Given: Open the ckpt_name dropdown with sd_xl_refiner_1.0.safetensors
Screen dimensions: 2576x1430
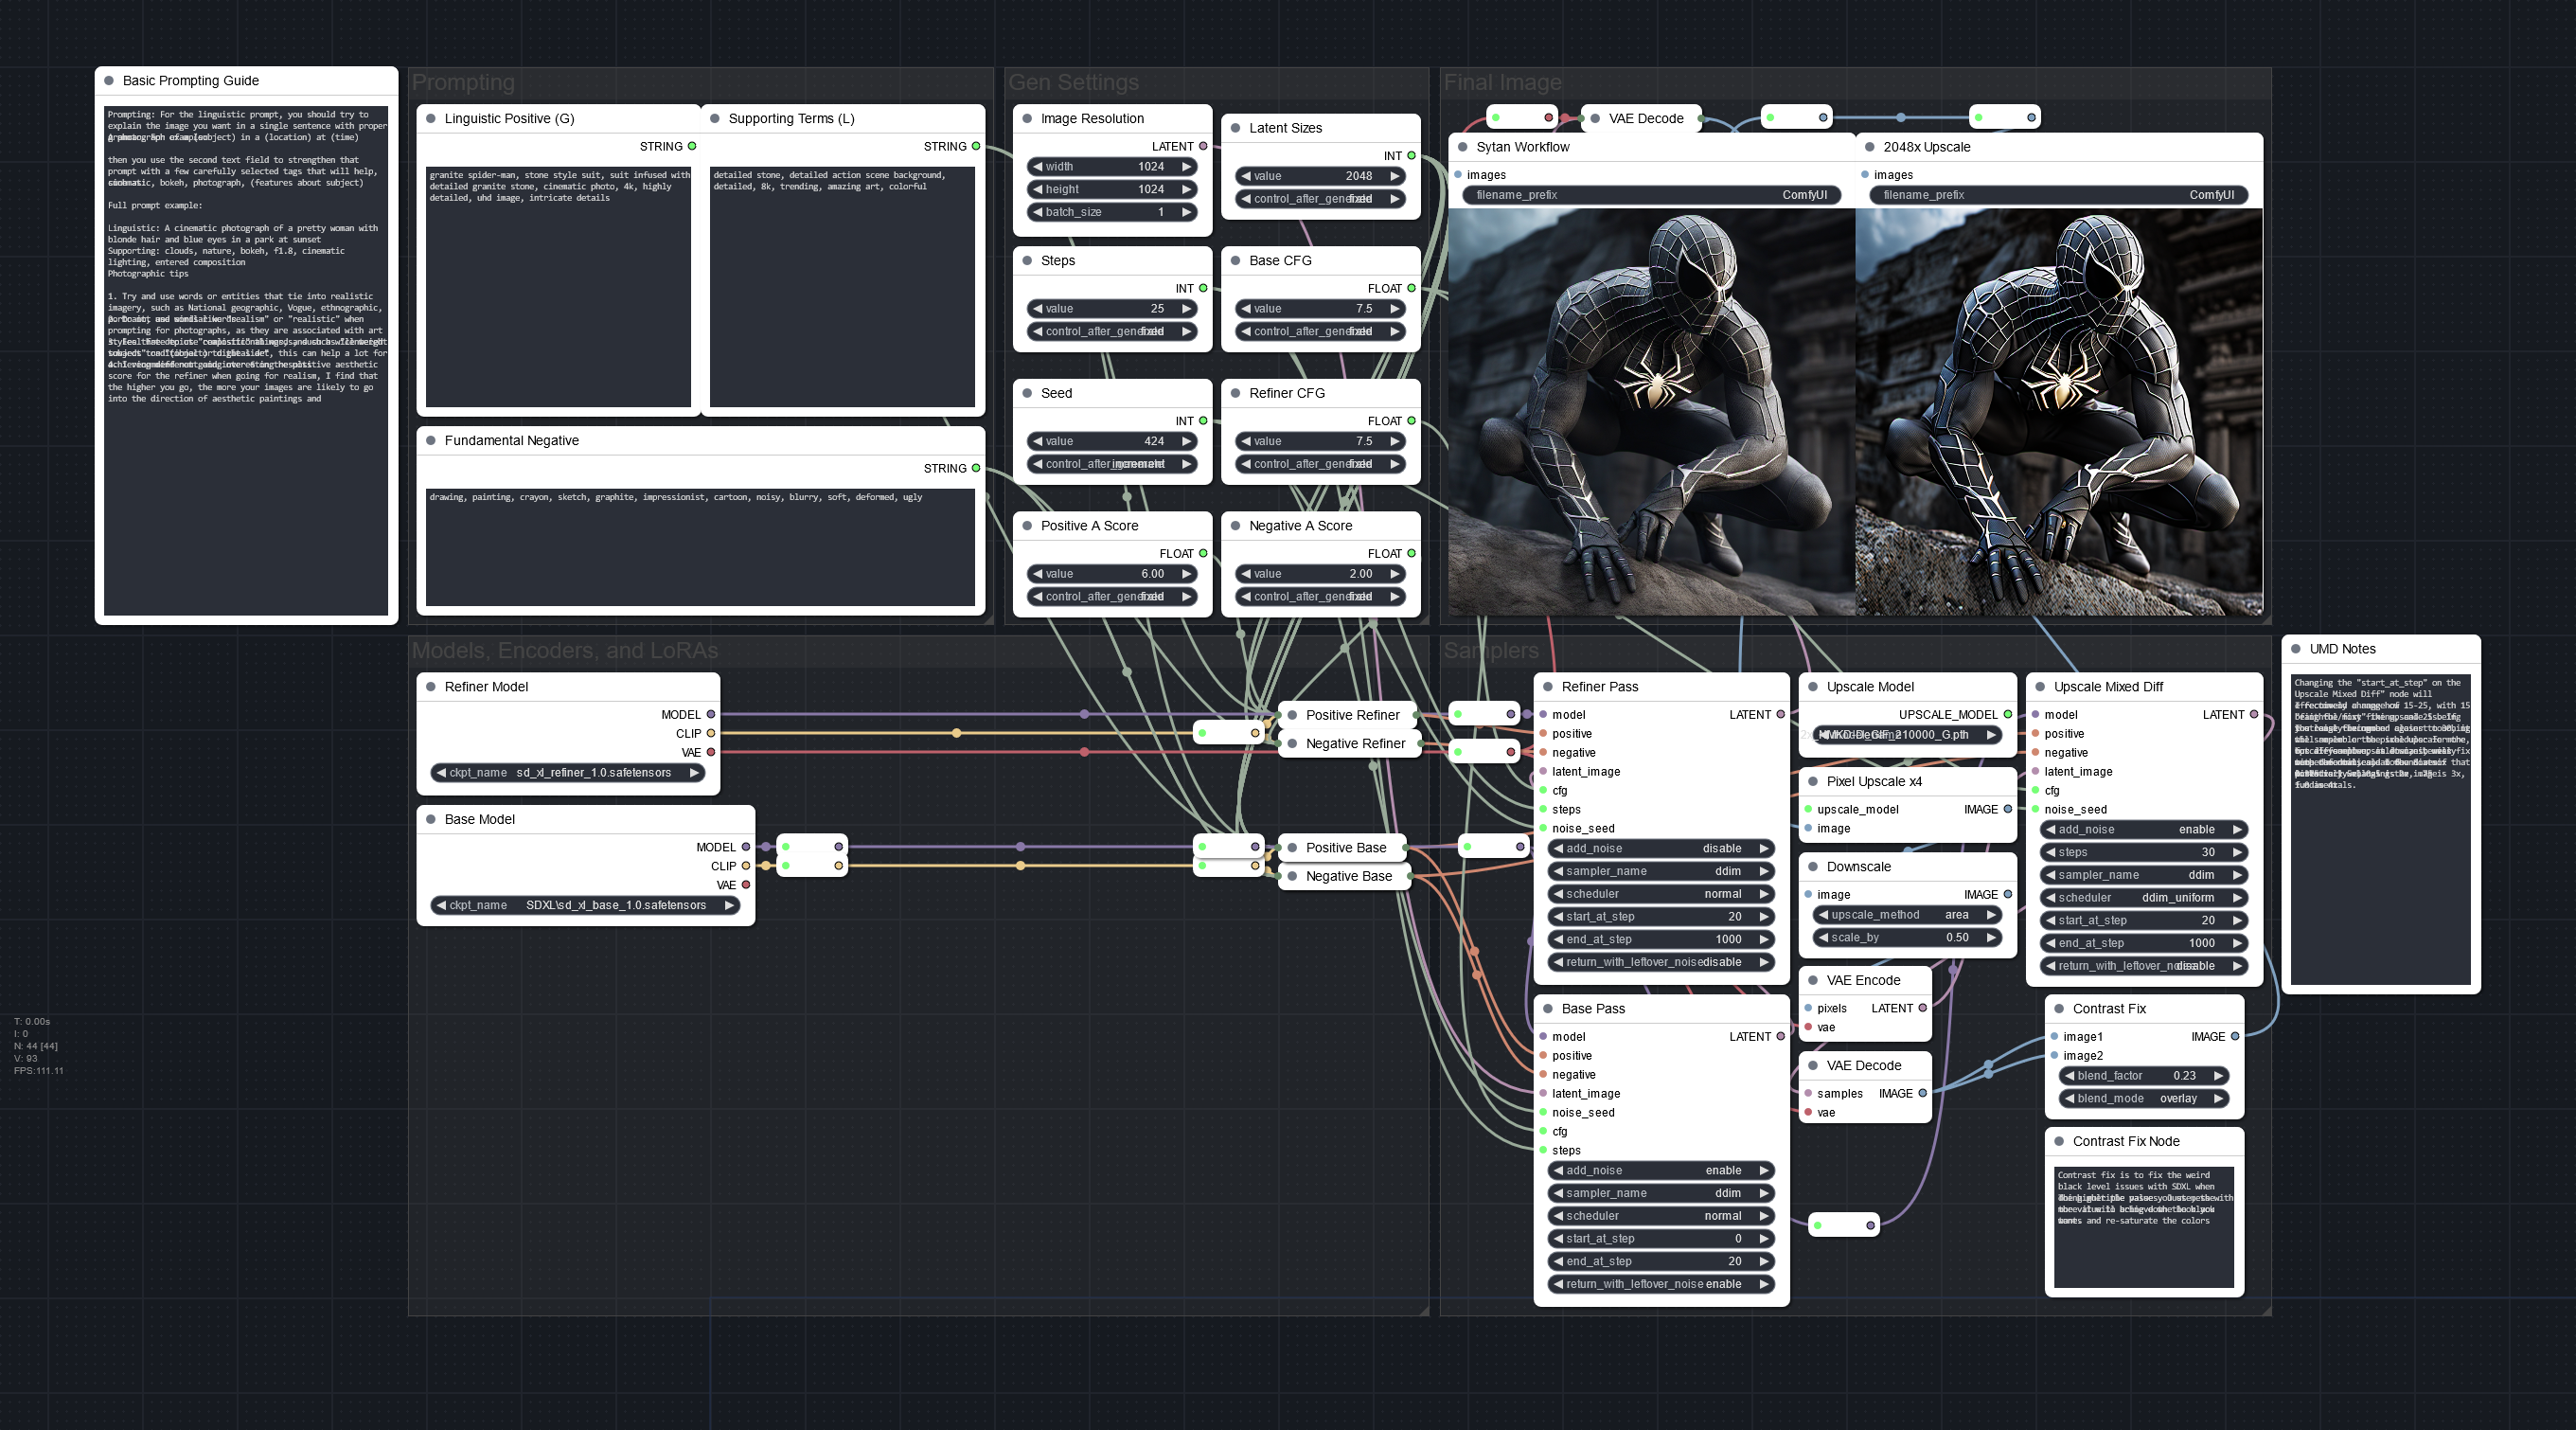Looking at the screenshot, I should pyautogui.click(x=567, y=772).
